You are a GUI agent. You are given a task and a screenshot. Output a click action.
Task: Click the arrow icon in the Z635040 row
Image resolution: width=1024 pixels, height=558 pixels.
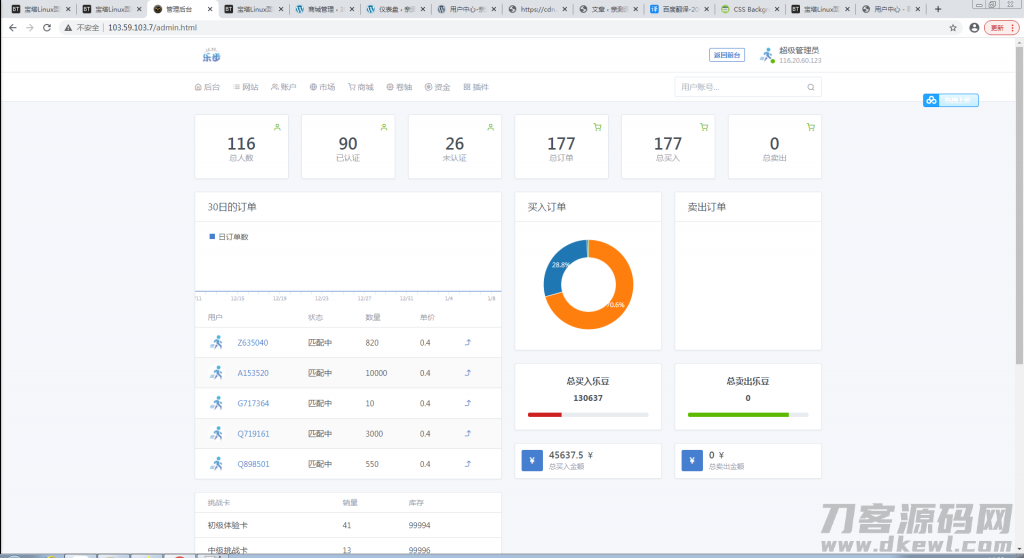click(x=468, y=343)
